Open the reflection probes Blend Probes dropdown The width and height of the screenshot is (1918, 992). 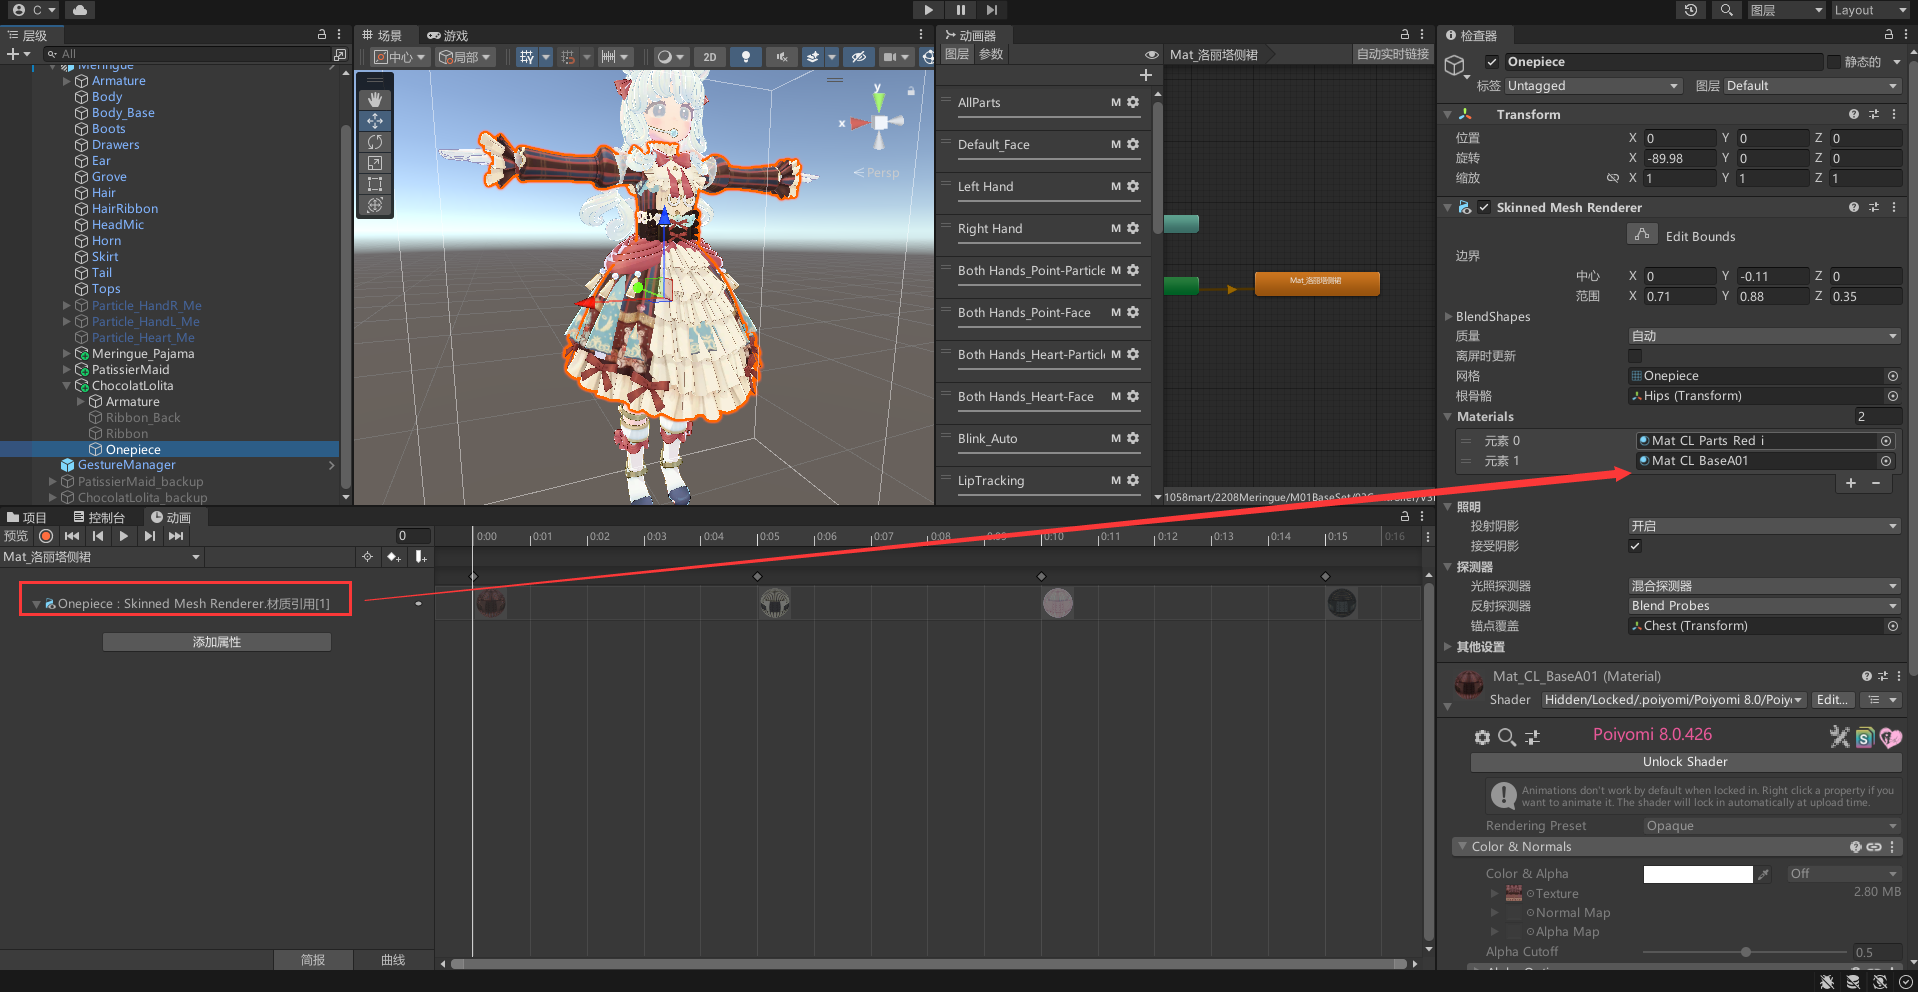click(1764, 606)
